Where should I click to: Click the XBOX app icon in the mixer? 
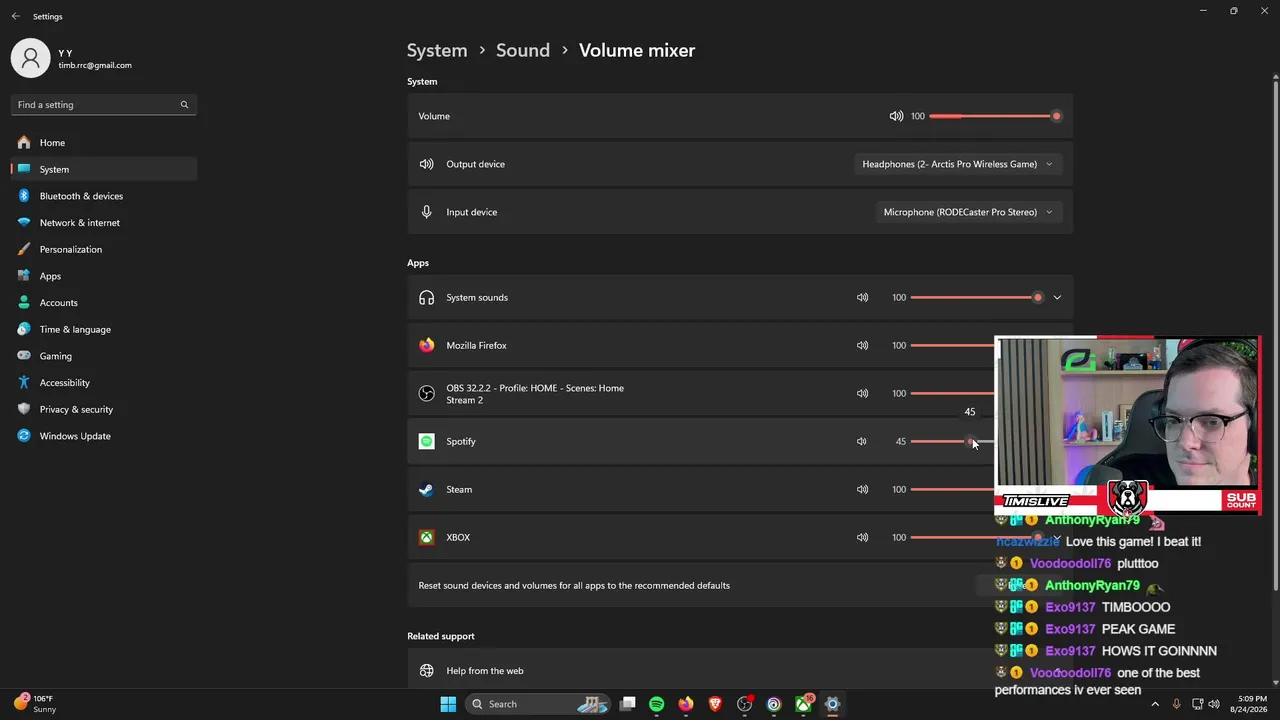point(427,537)
